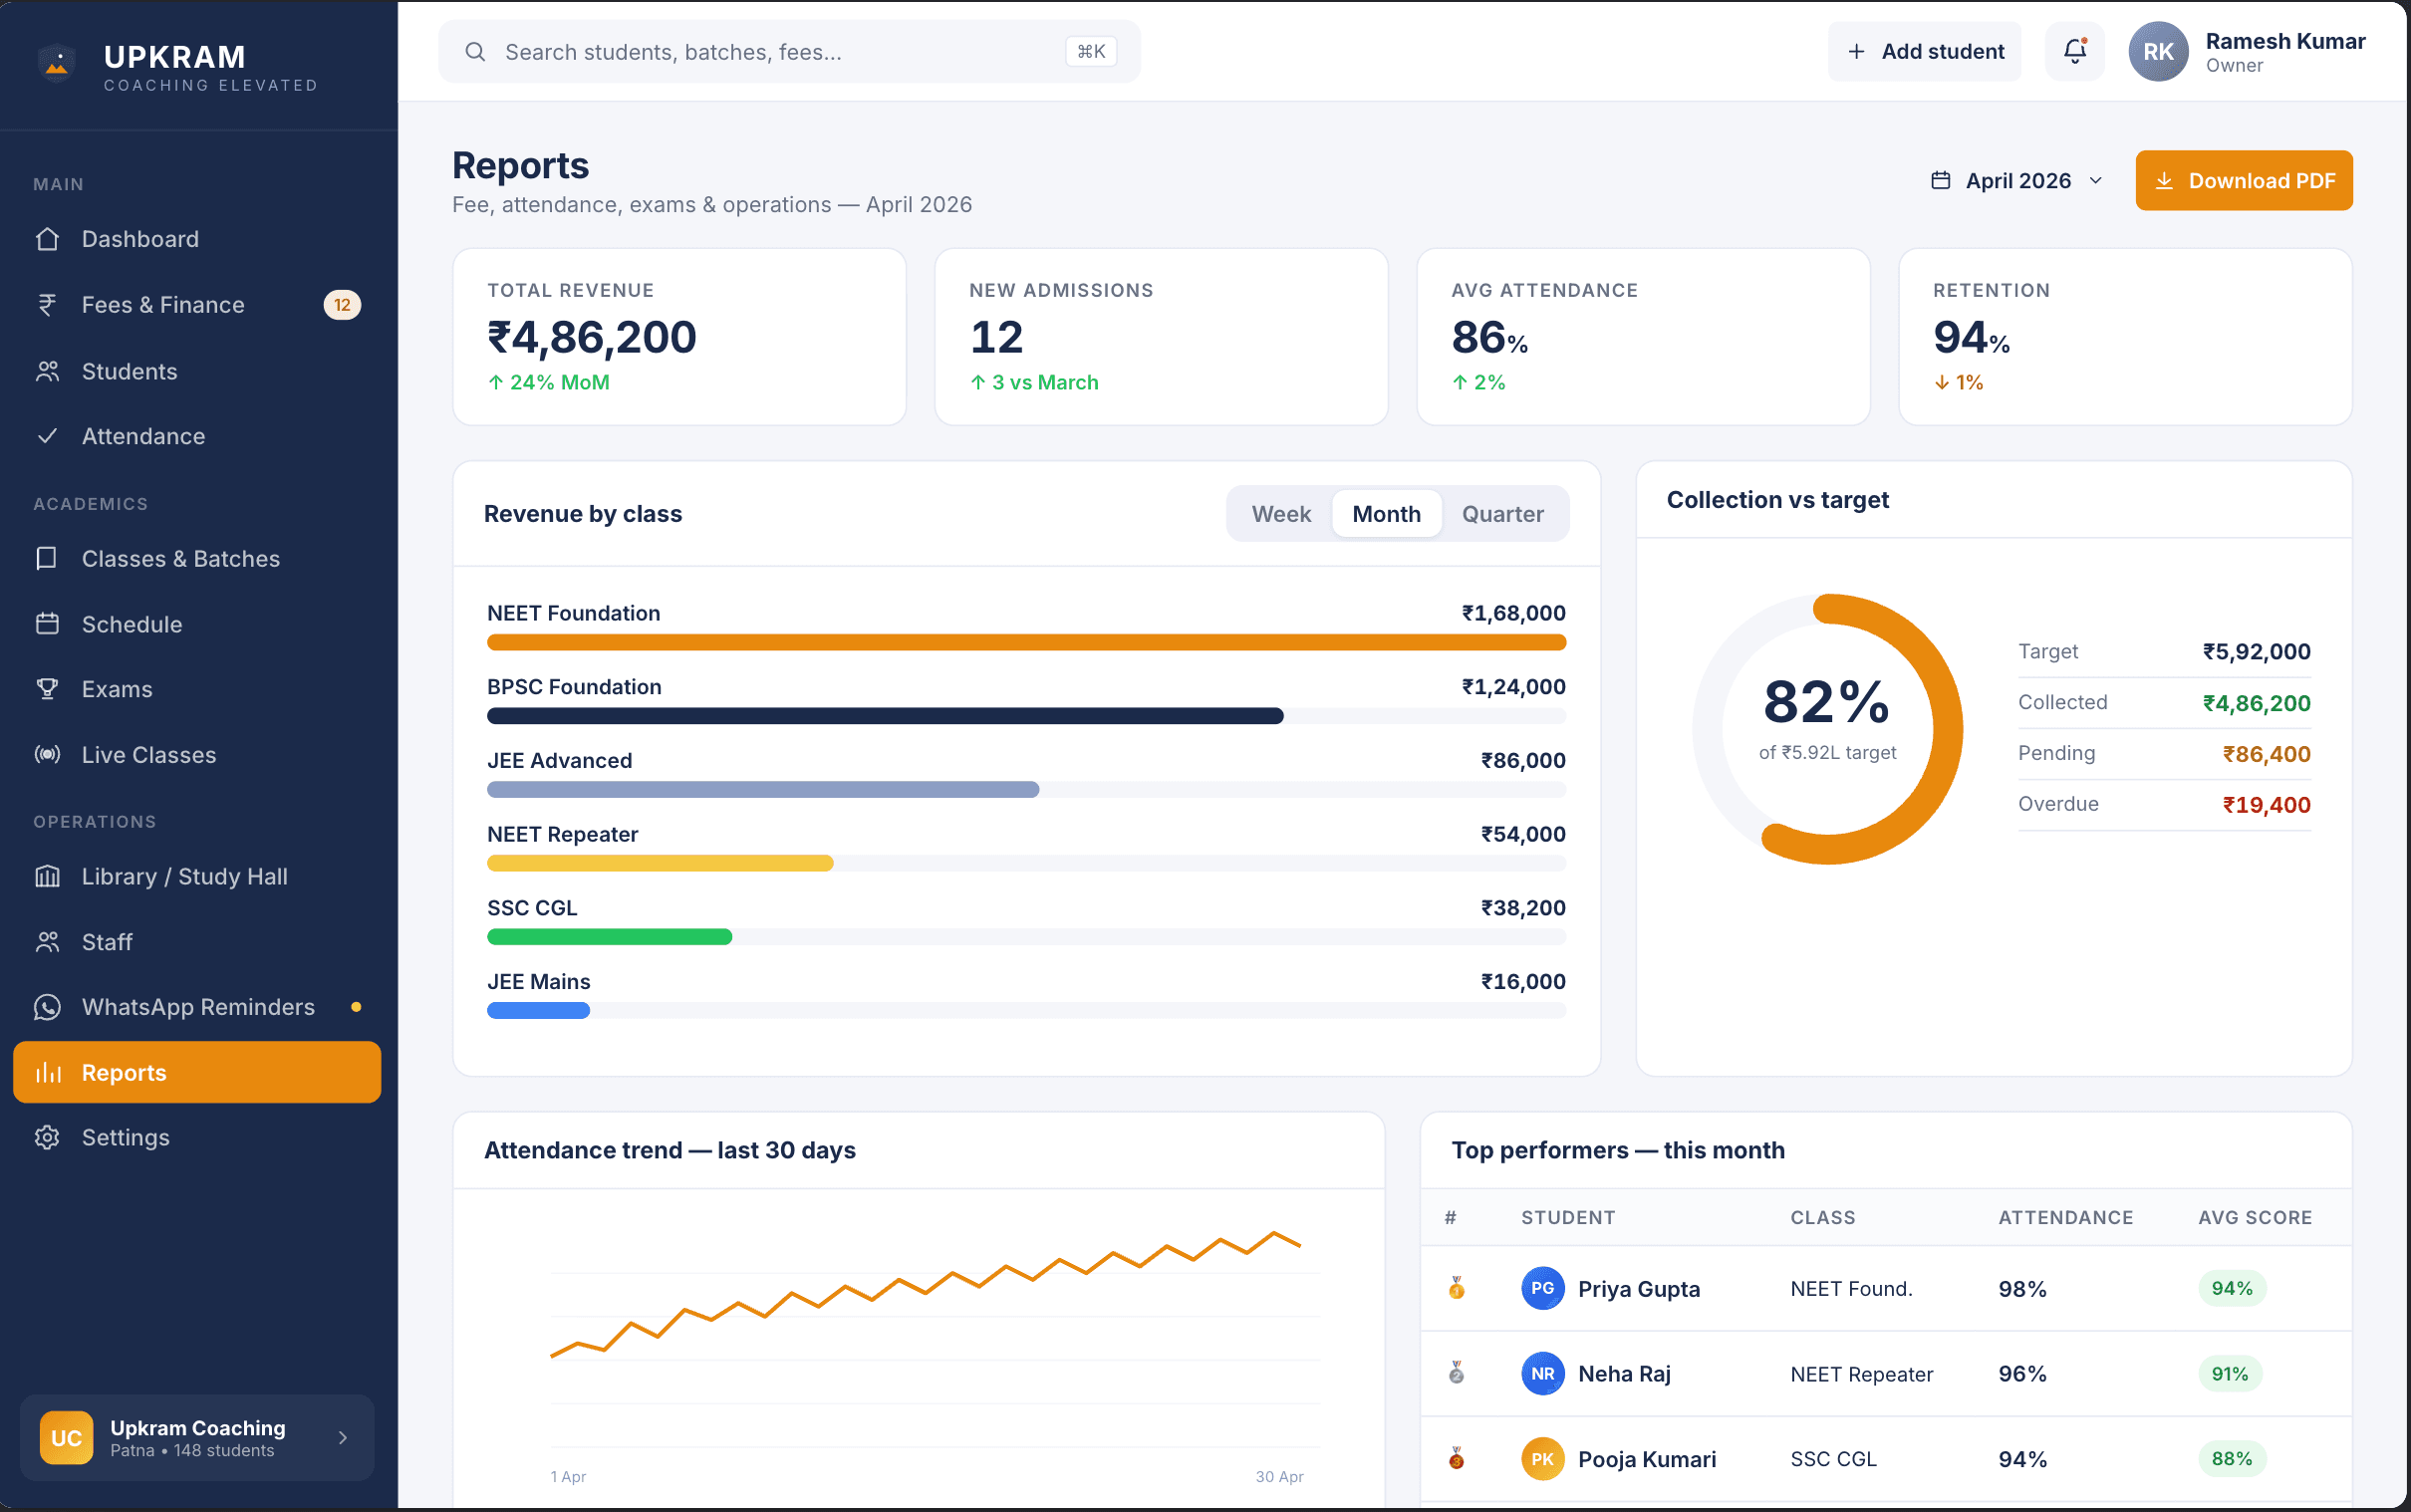Image resolution: width=2411 pixels, height=1512 pixels.
Task: Switch revenue view to Quarter
Action: [x=1503, y=513]
